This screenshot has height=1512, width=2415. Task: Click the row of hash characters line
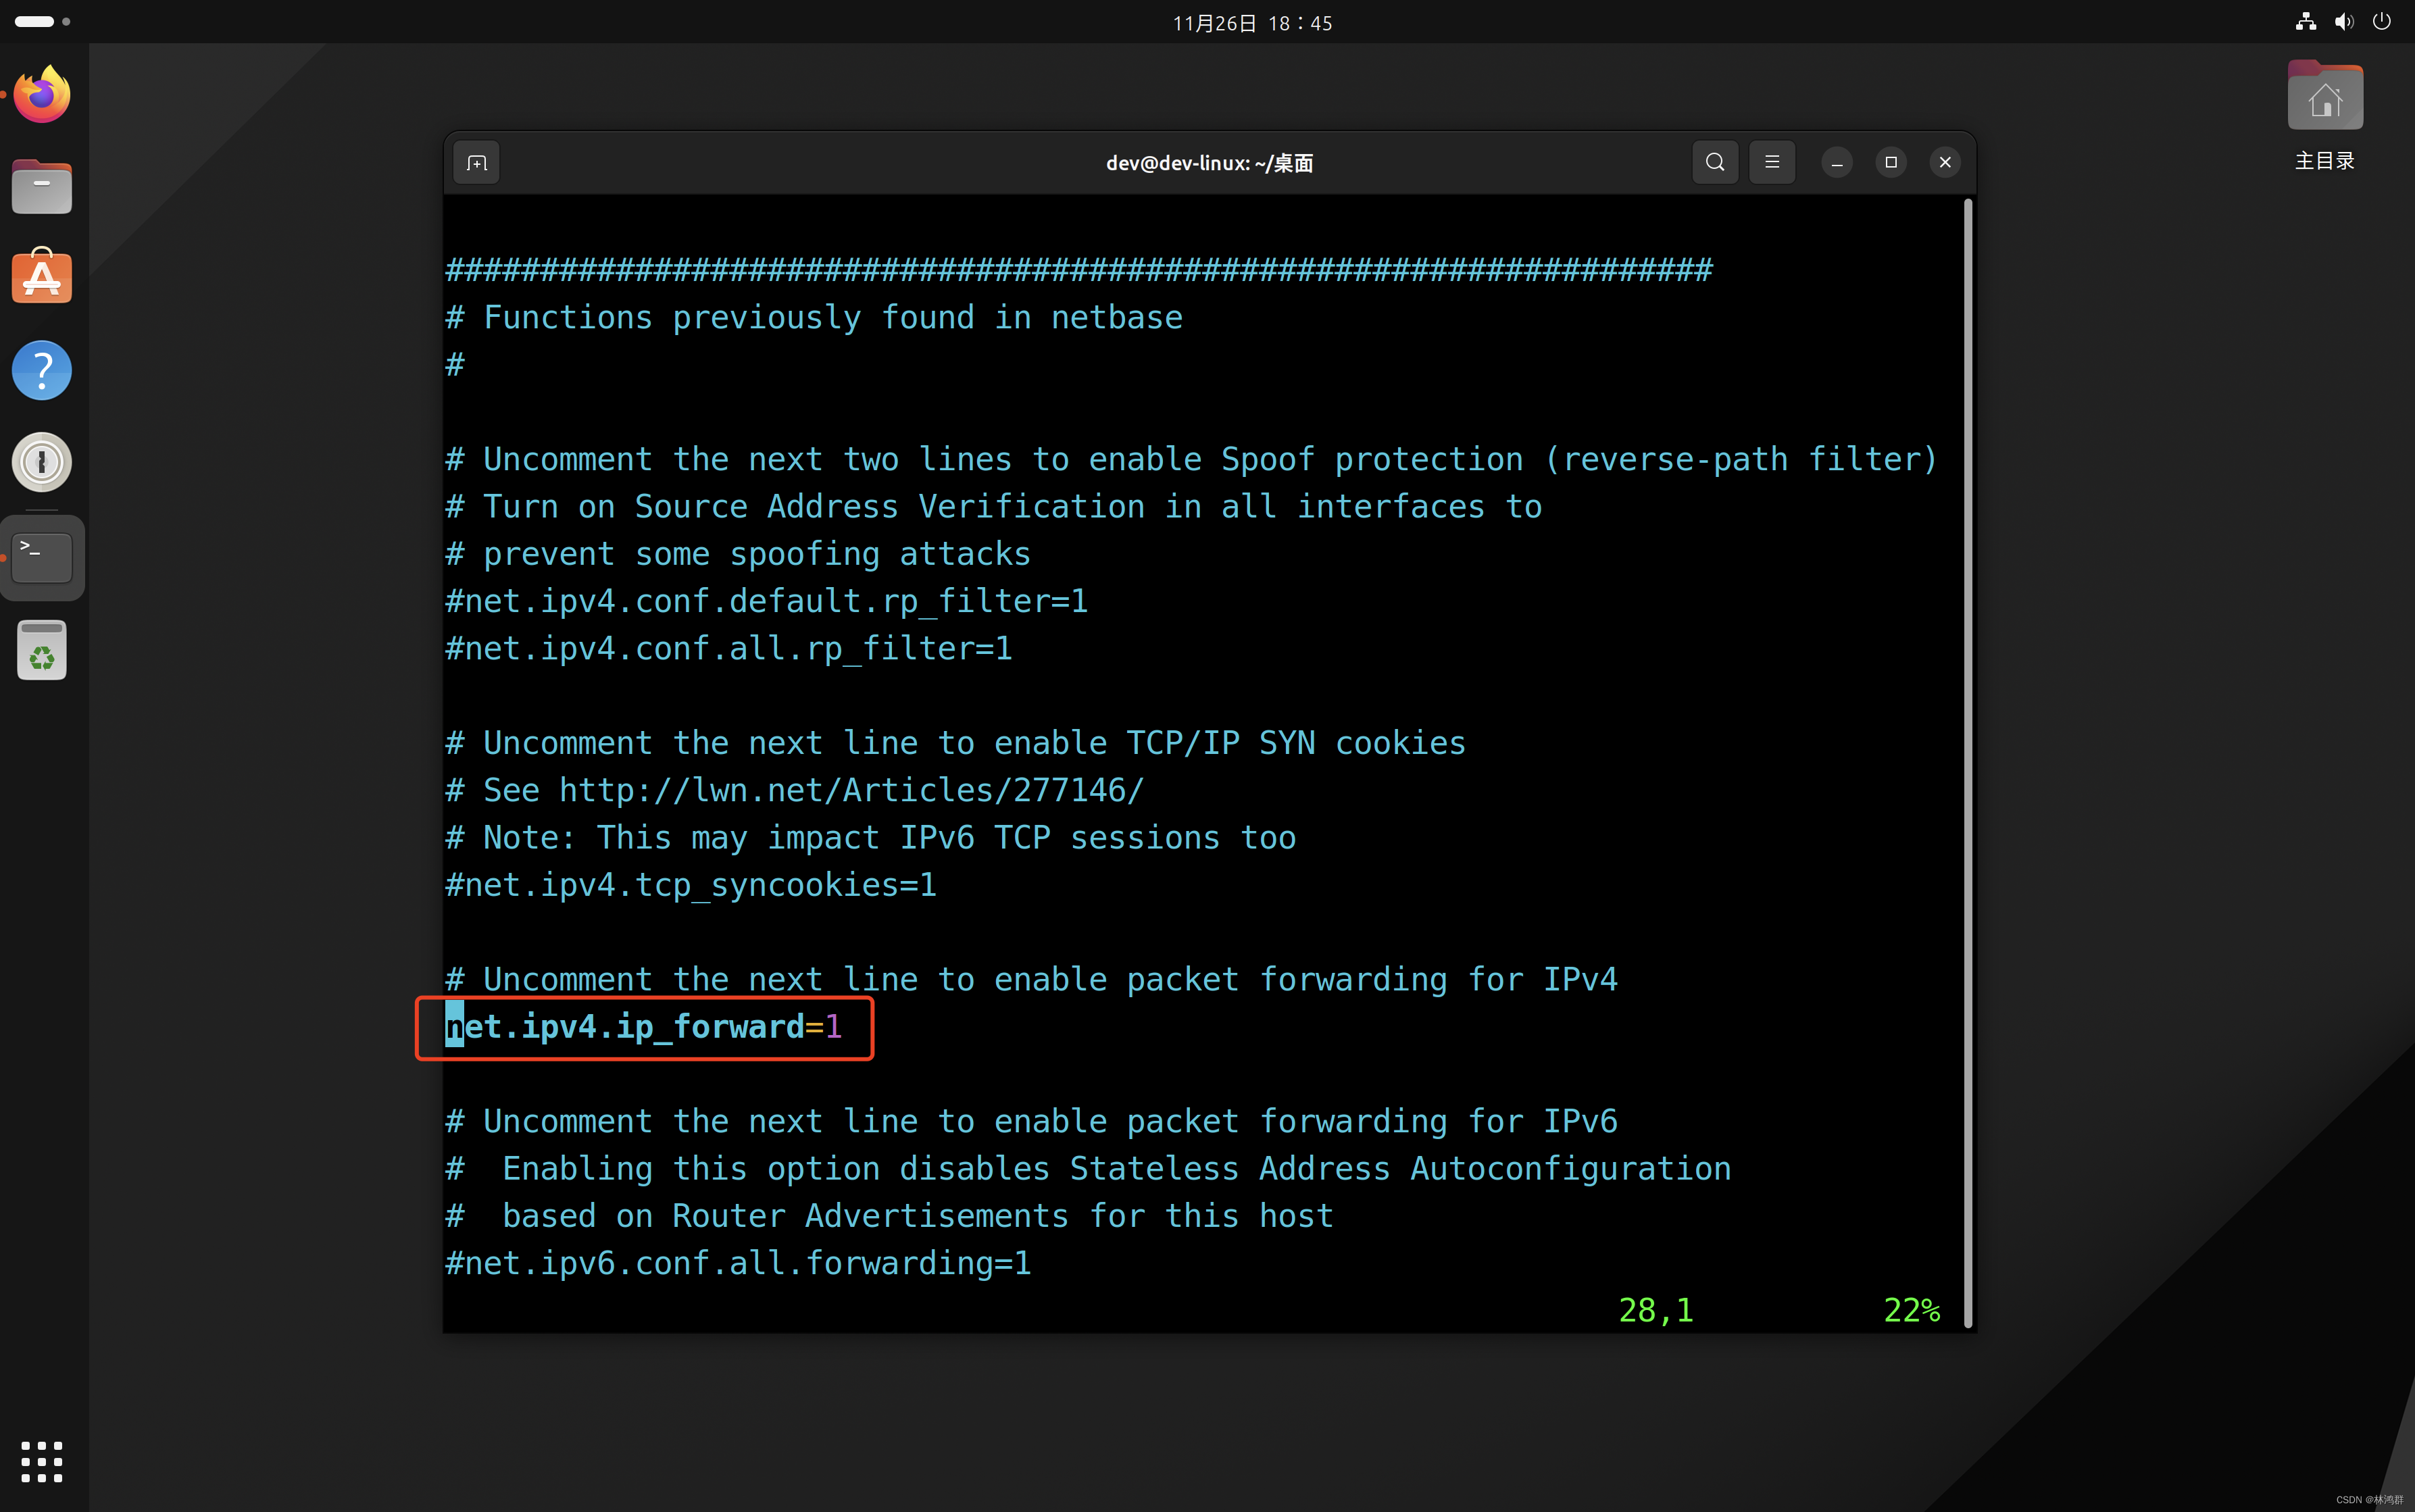(1079, 269)
